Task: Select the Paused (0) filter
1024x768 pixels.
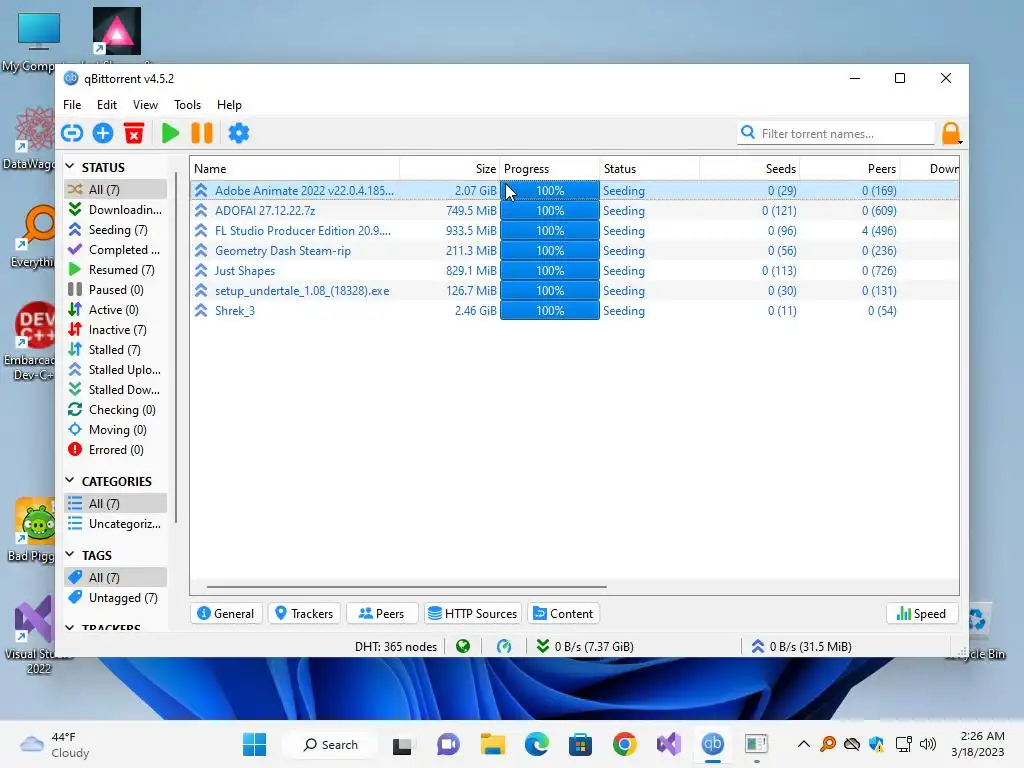Action: pos(116,289)
